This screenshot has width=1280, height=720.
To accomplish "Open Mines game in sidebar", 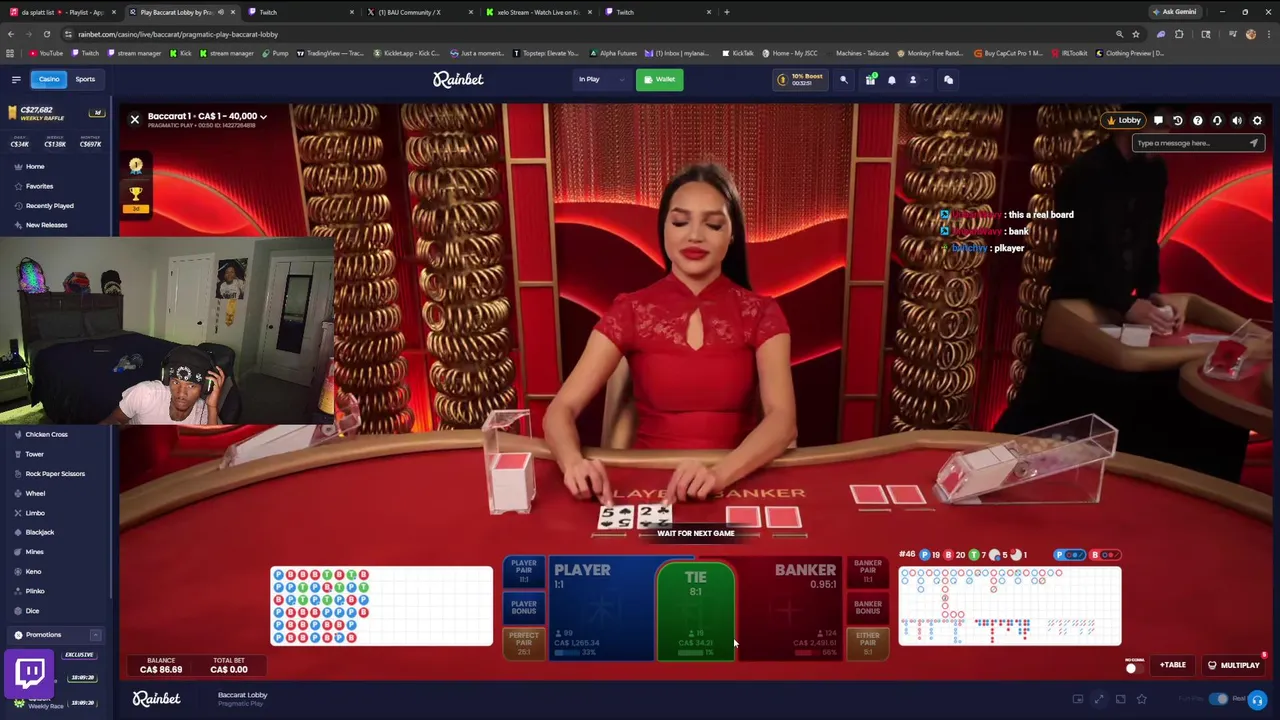I will pyautogui.click(x=34, y=552).
